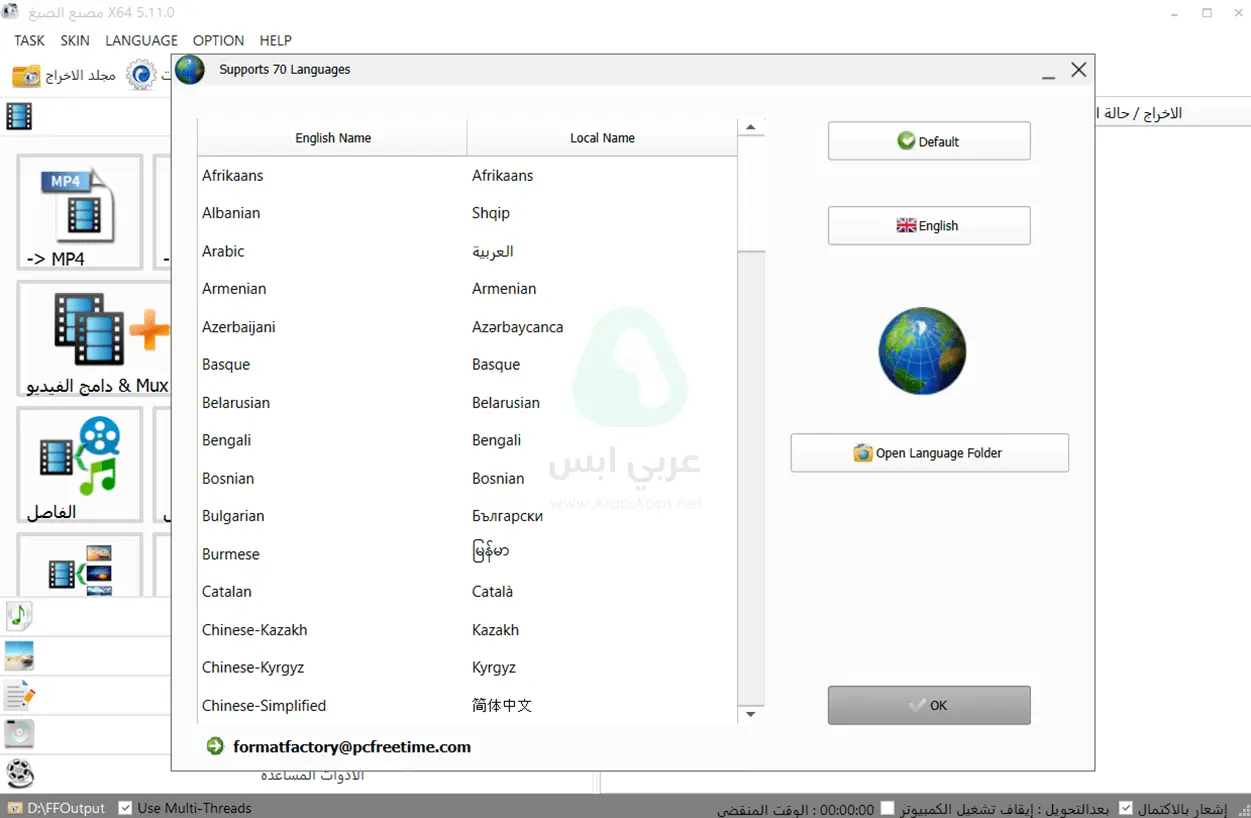This screenshot has height=818, width=1251.
Task: Click the Default language button
Action: click(928, 140)
